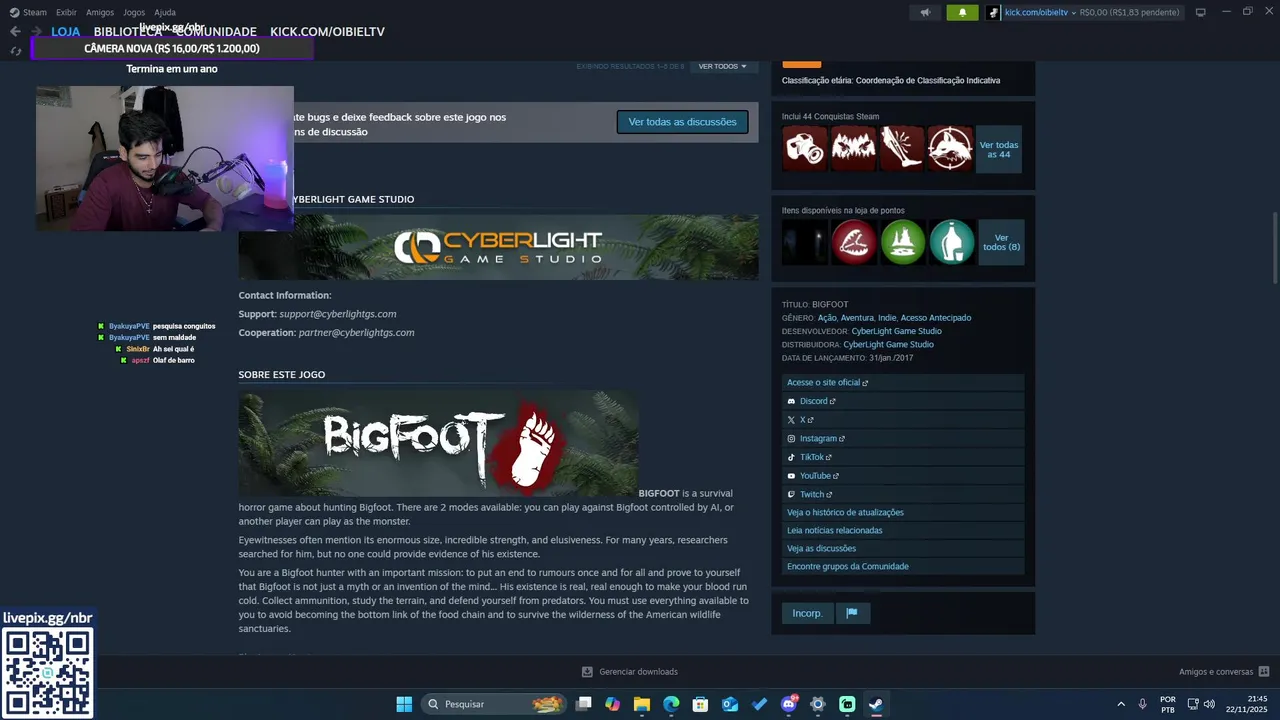
Task: Open the glowing eyes in forest achievement
Action: [x=853, y=149]
